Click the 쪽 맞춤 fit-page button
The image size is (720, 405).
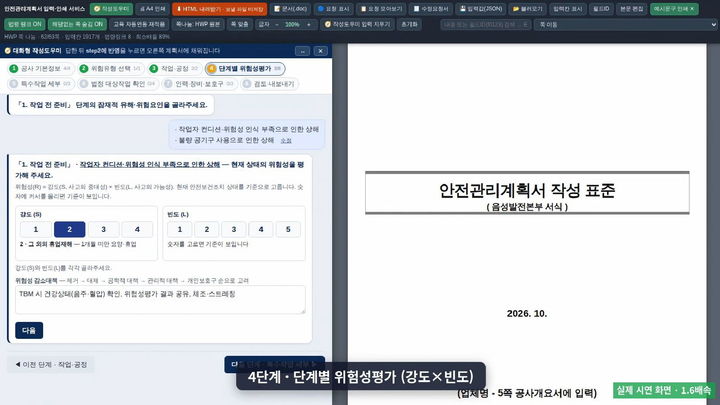(240, 24)
